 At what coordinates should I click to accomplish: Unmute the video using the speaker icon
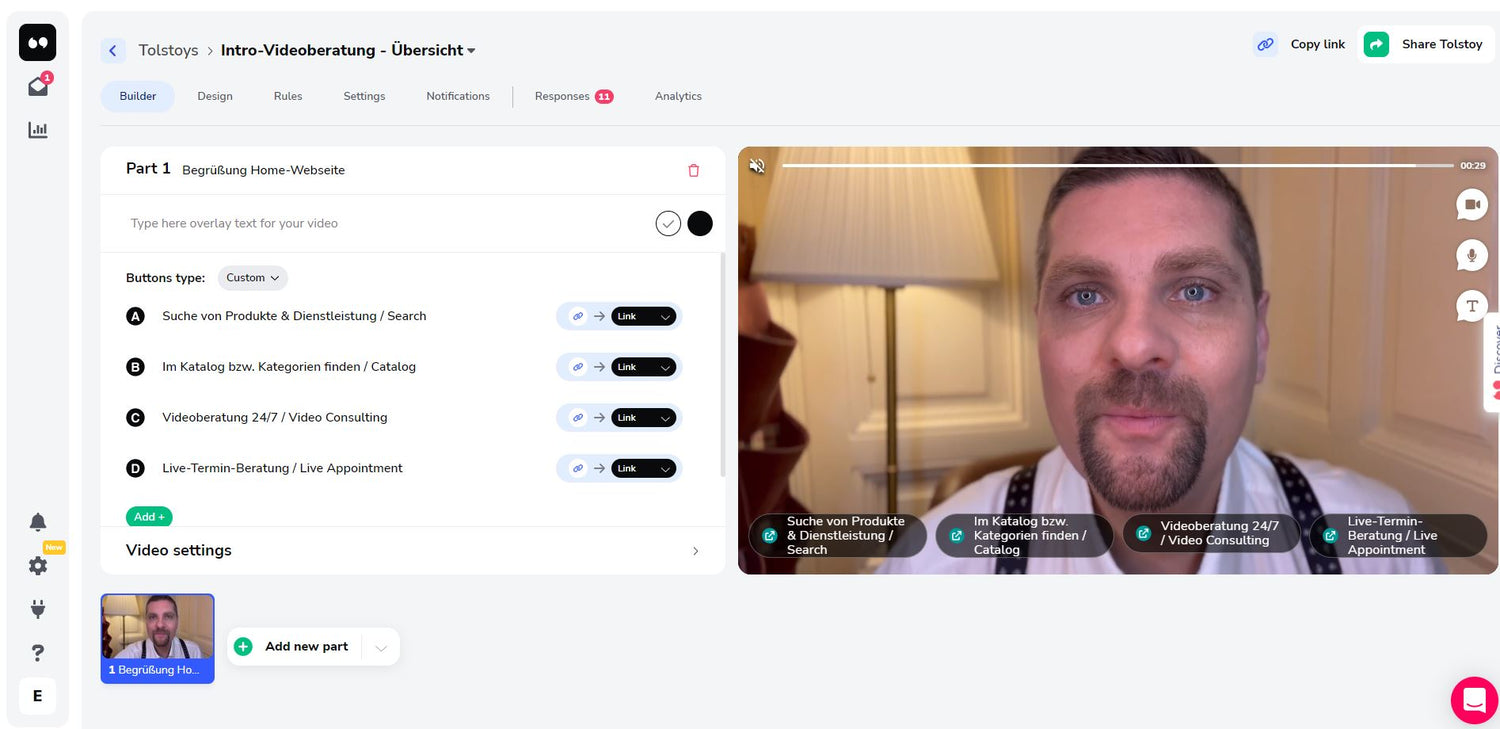[757, 166]
